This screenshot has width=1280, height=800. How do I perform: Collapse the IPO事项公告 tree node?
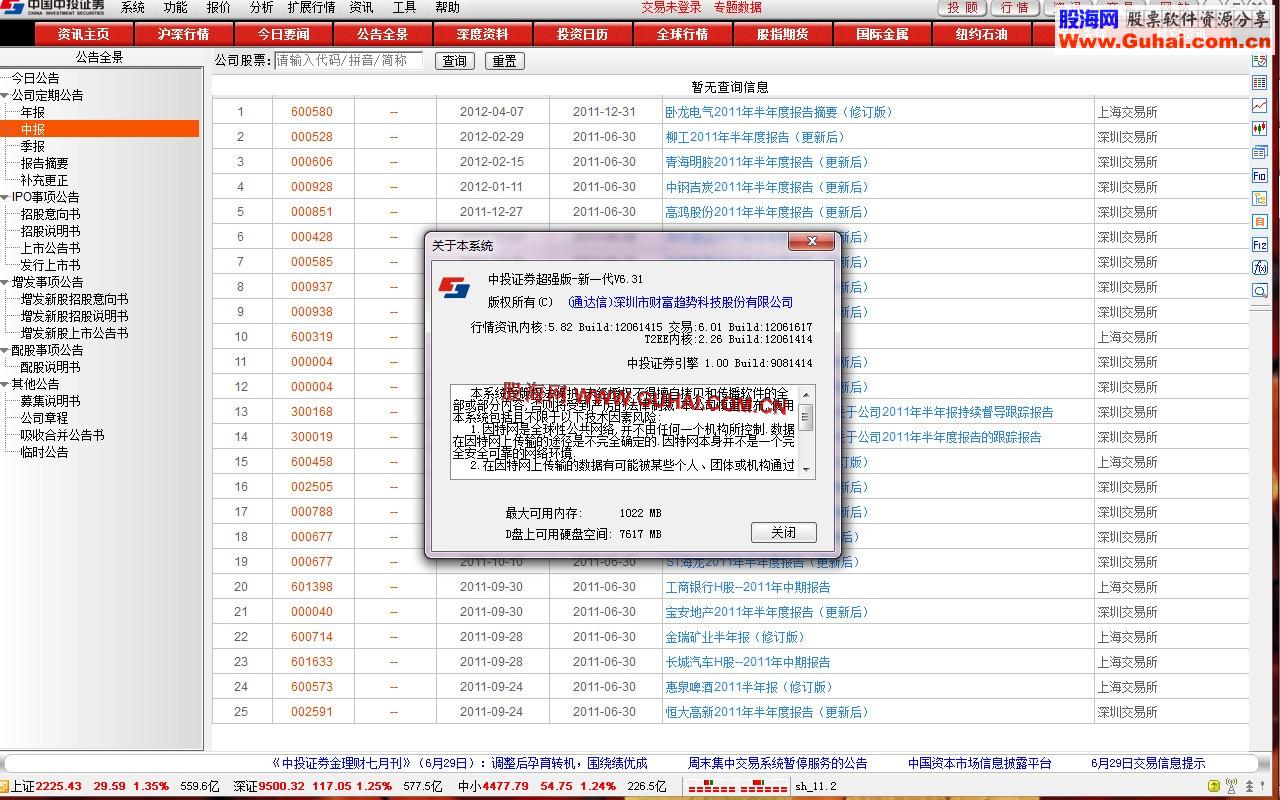[5, 197]
